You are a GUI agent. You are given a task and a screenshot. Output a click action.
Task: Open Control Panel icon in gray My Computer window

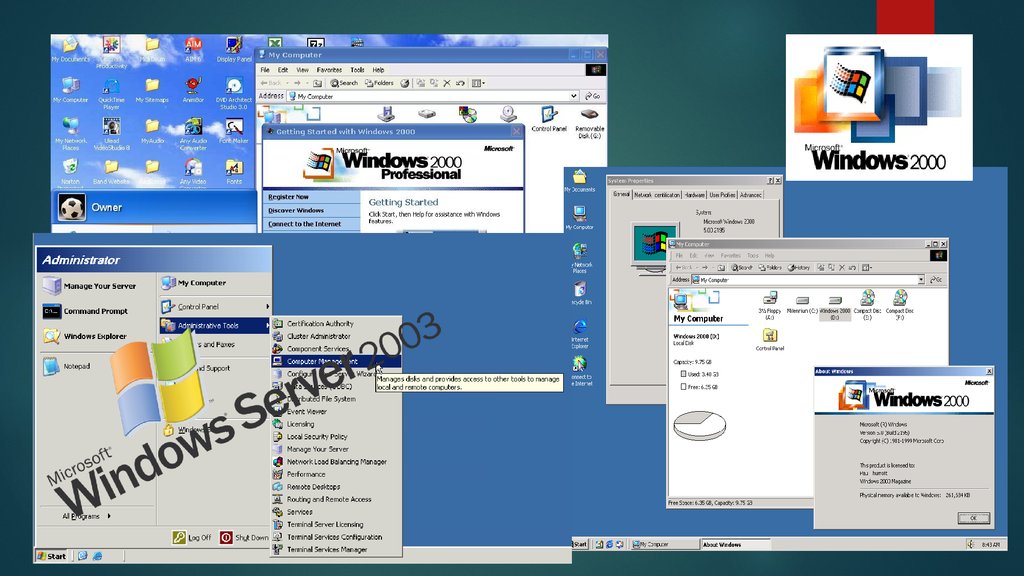770,340
